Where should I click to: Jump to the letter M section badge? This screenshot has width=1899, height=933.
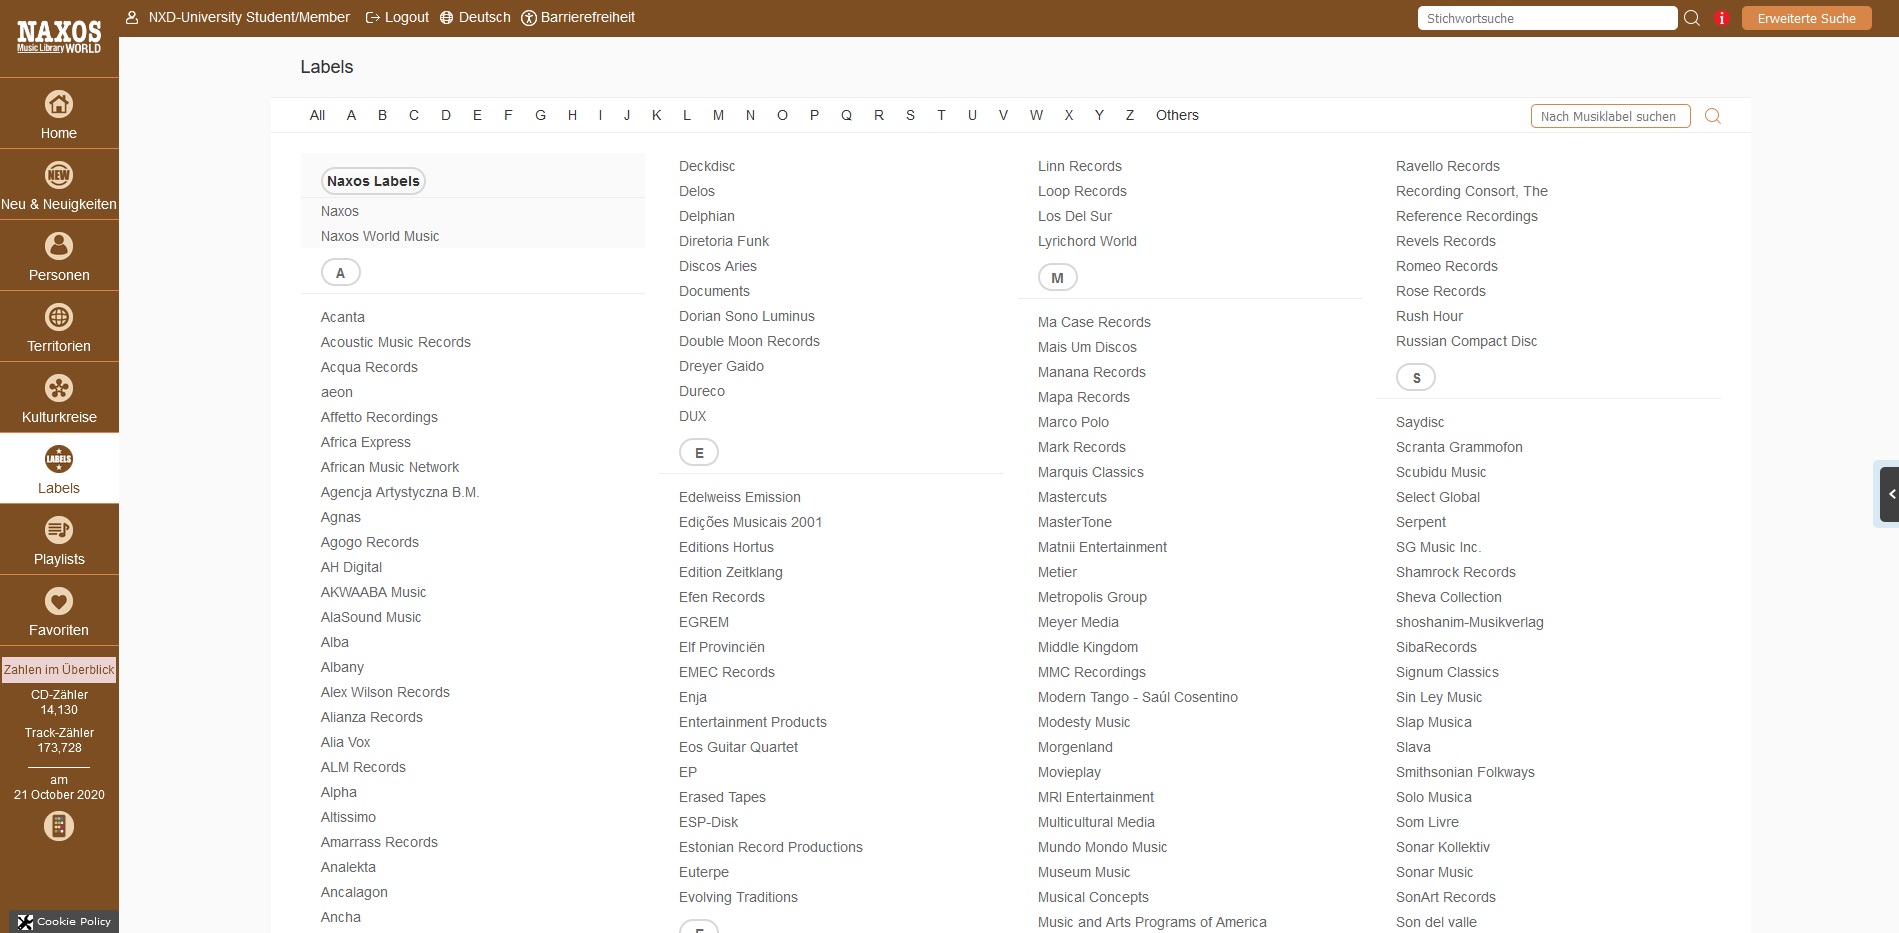(x=1057, y=278)
